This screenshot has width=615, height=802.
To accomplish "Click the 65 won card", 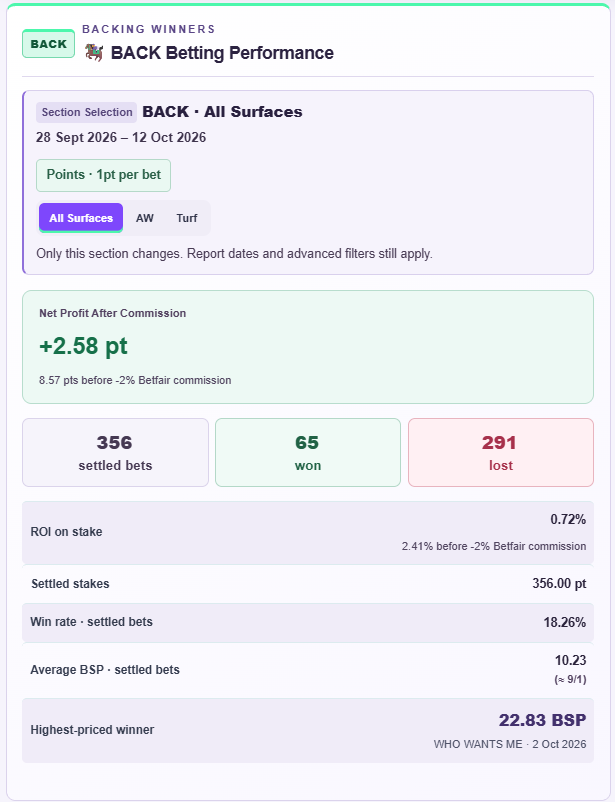I will [308, 452].
